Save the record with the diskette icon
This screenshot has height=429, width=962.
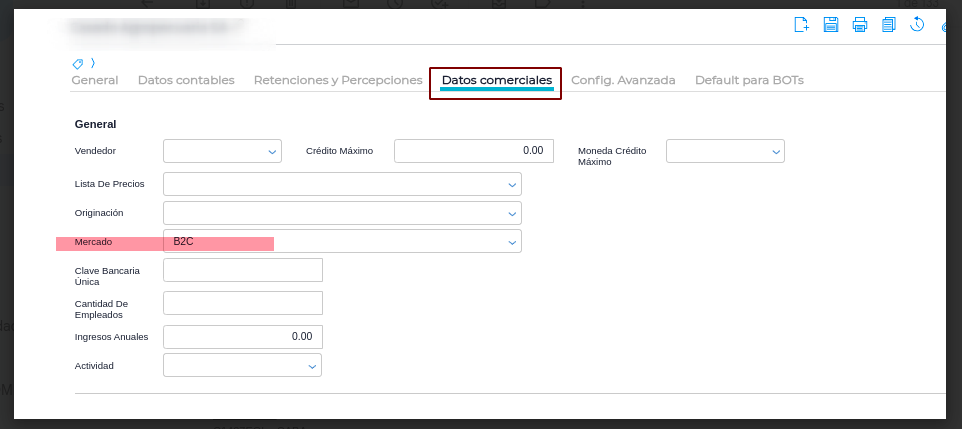tap(830, 25)
